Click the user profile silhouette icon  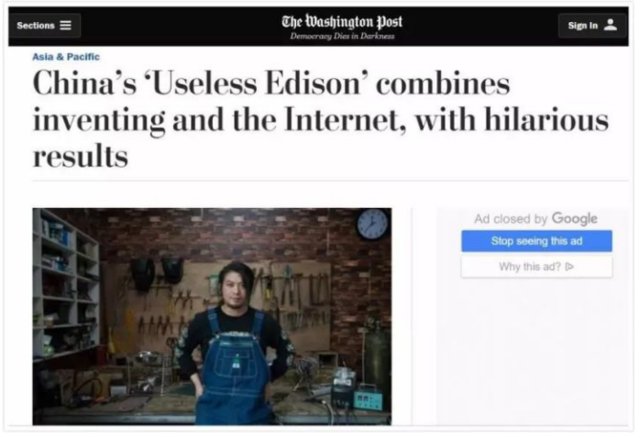[x=611, y=25]
